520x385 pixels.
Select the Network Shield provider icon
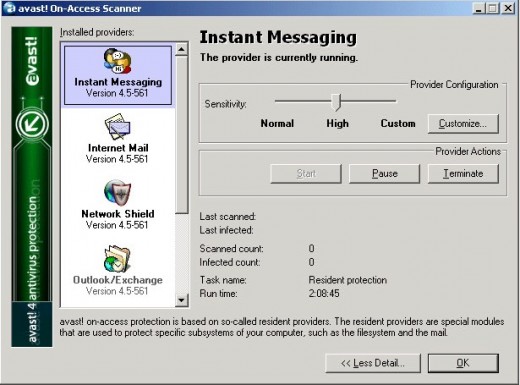(117, 192)
